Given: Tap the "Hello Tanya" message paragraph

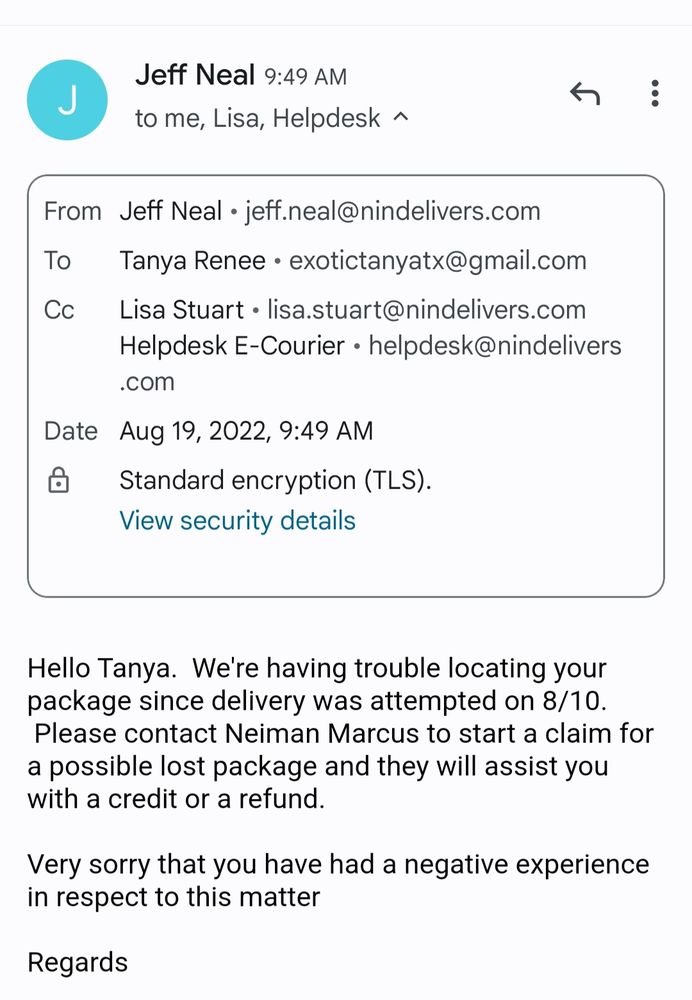Looking at the screenshot, I should coord(340,733).
